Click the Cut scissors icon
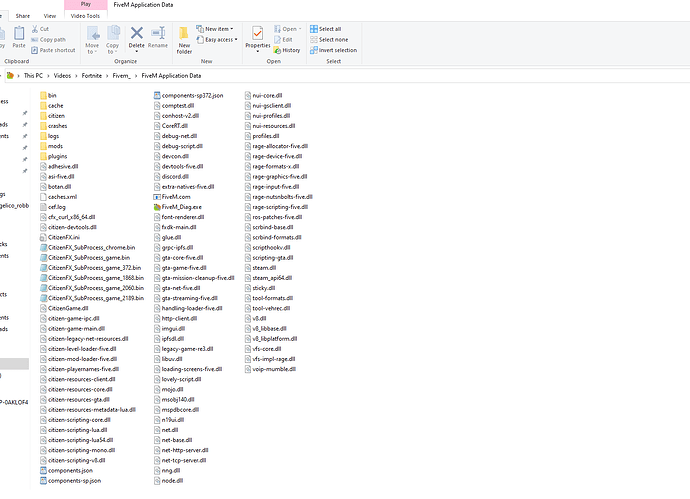This screenshot has height=499, width=690. pos(35,29)
